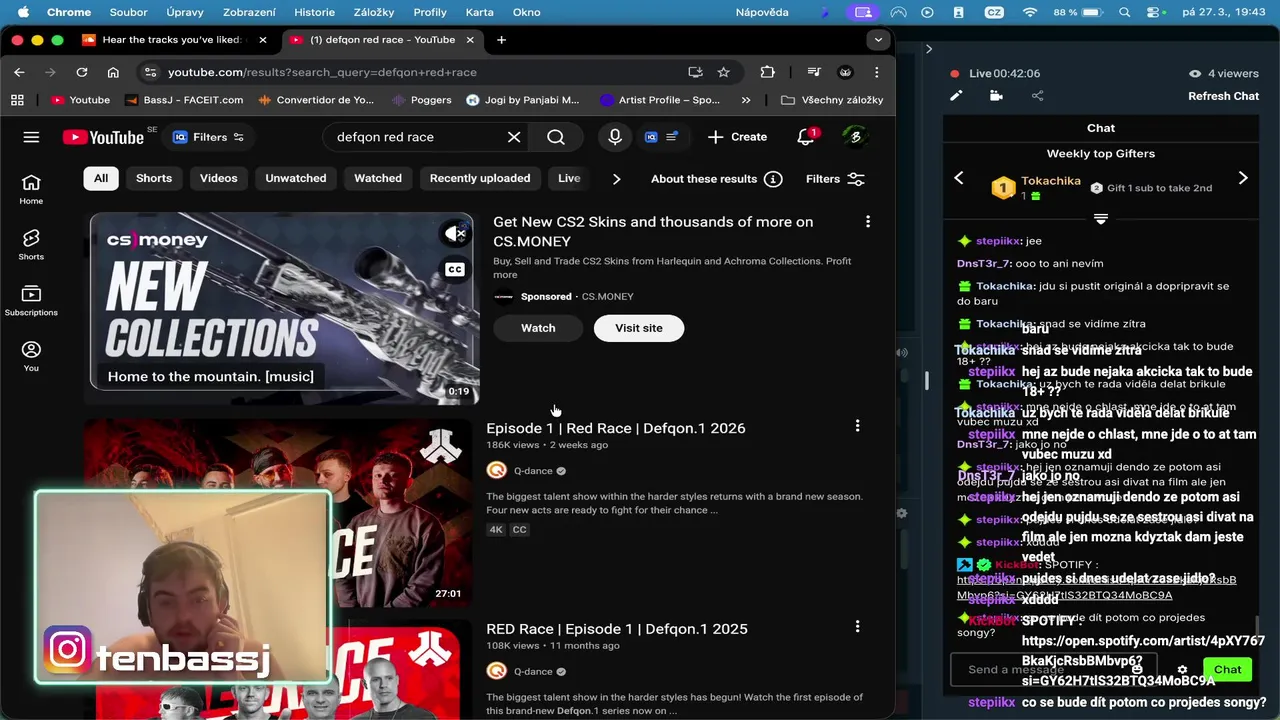1280x720 pixels.
Task: Click the magnifier search button
Action: click(x=556, y=137)
